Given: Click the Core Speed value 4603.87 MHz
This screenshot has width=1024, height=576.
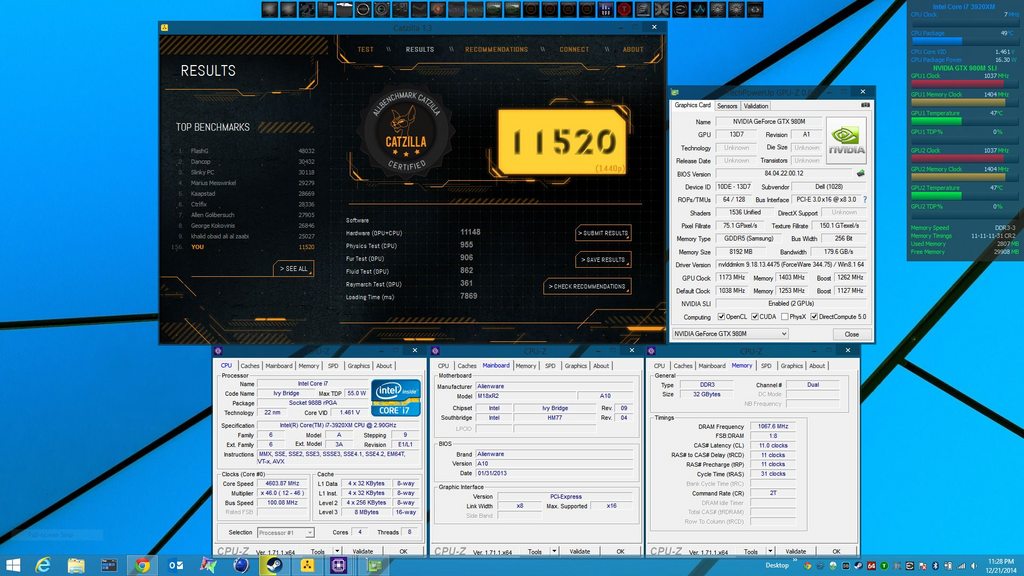Looking at the screenshot, I should (x=280, y=484).
